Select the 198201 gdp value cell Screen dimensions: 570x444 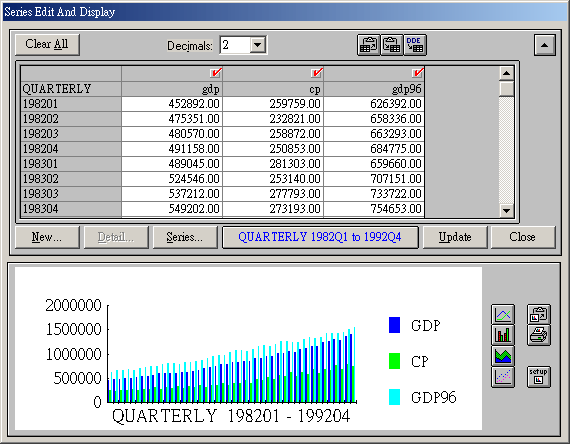[172, 104]
